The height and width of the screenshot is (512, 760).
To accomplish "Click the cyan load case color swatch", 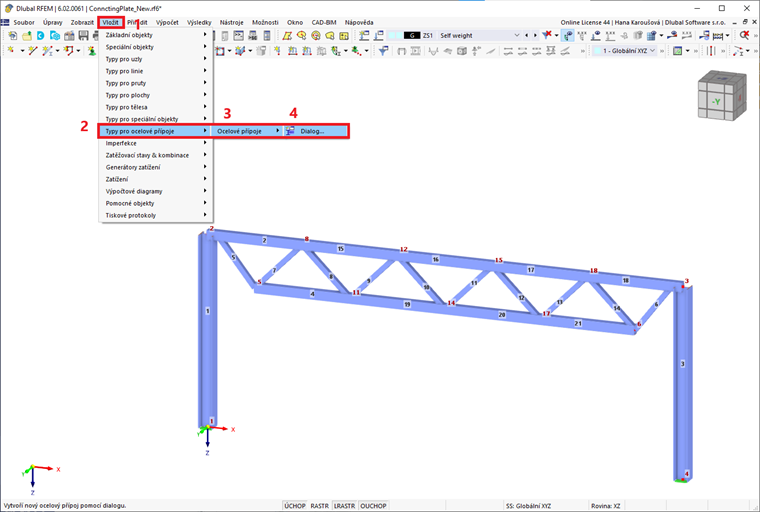I will pos(395,35).
